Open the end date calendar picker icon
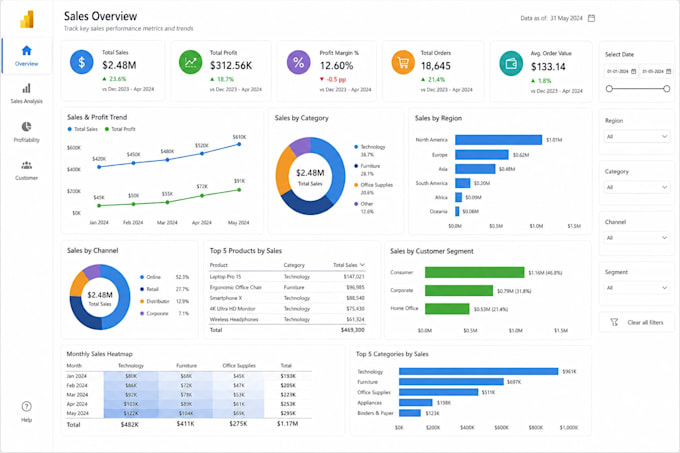680x453 pixels. [x=668, y=72]
